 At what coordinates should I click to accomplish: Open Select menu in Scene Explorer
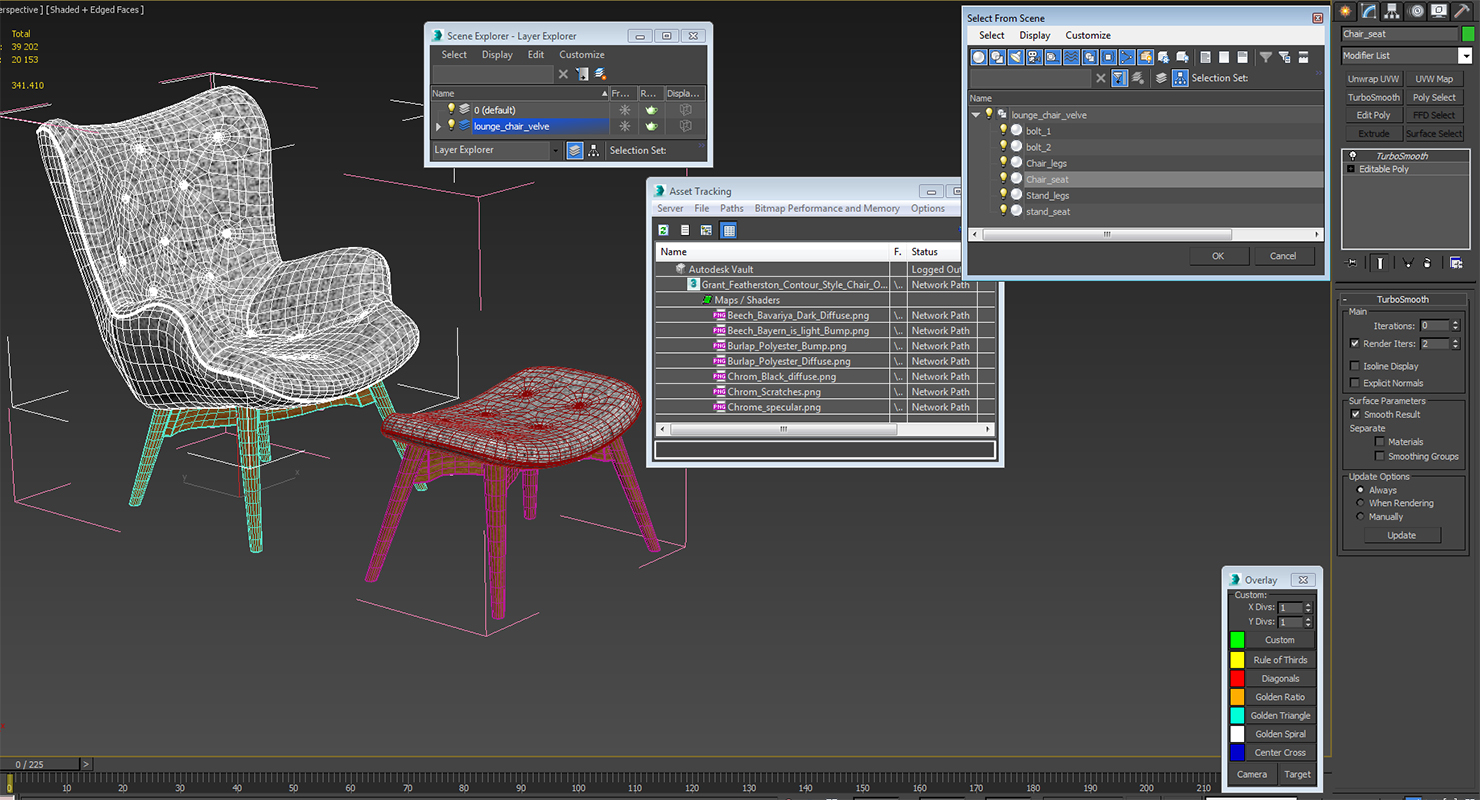[454, 55]
